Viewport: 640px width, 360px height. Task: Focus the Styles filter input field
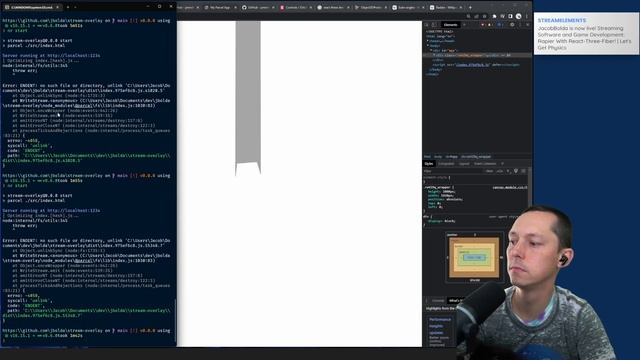tap(453, 171)
